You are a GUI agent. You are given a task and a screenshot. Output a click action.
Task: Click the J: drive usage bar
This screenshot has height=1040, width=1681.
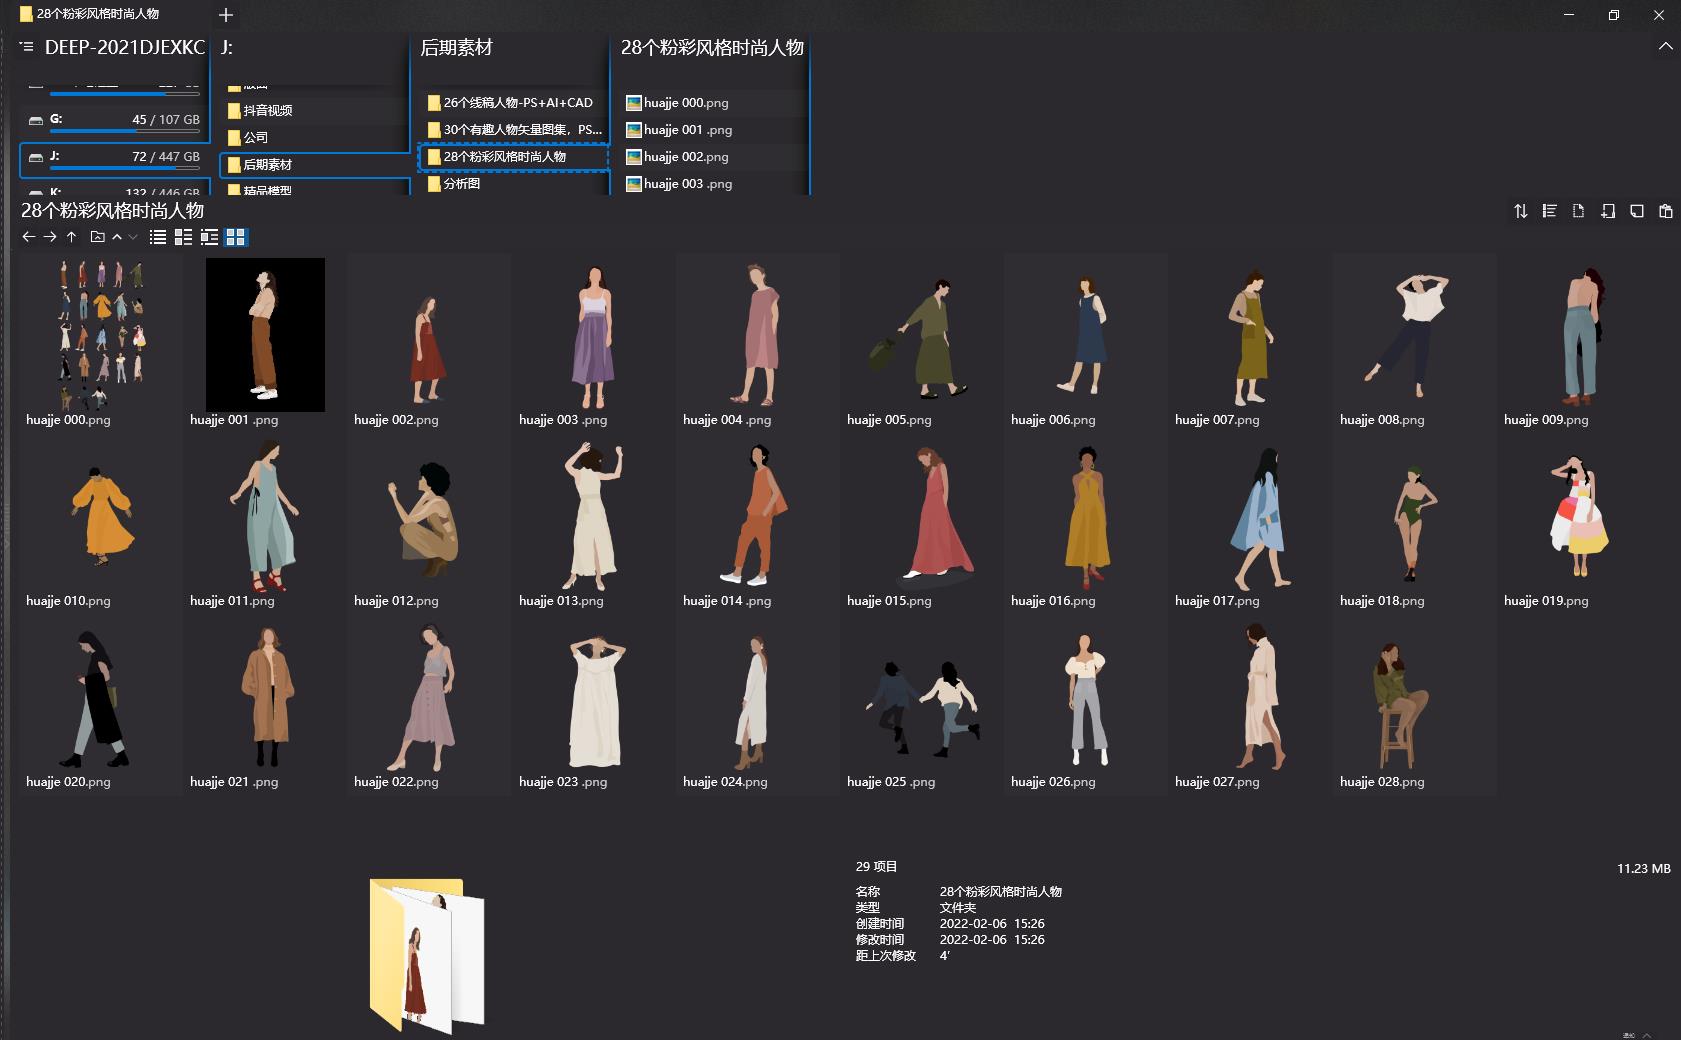(x=124, y=166)
